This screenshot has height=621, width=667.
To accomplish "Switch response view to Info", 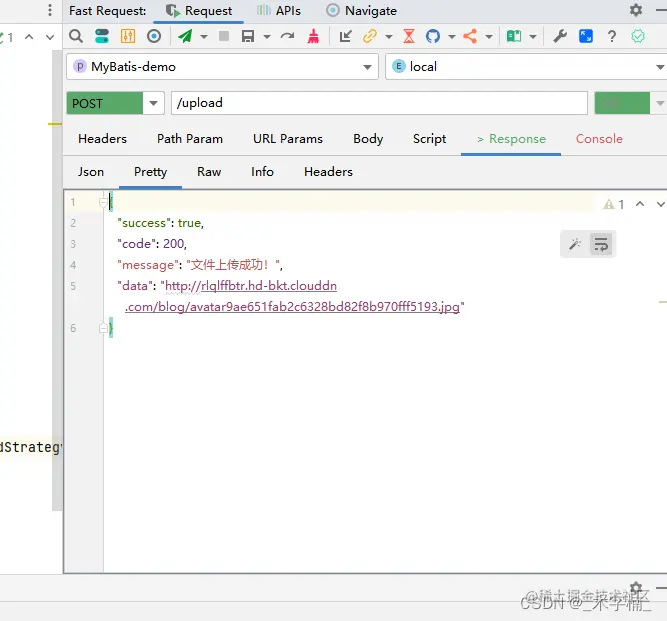I will tap(262, 172).
